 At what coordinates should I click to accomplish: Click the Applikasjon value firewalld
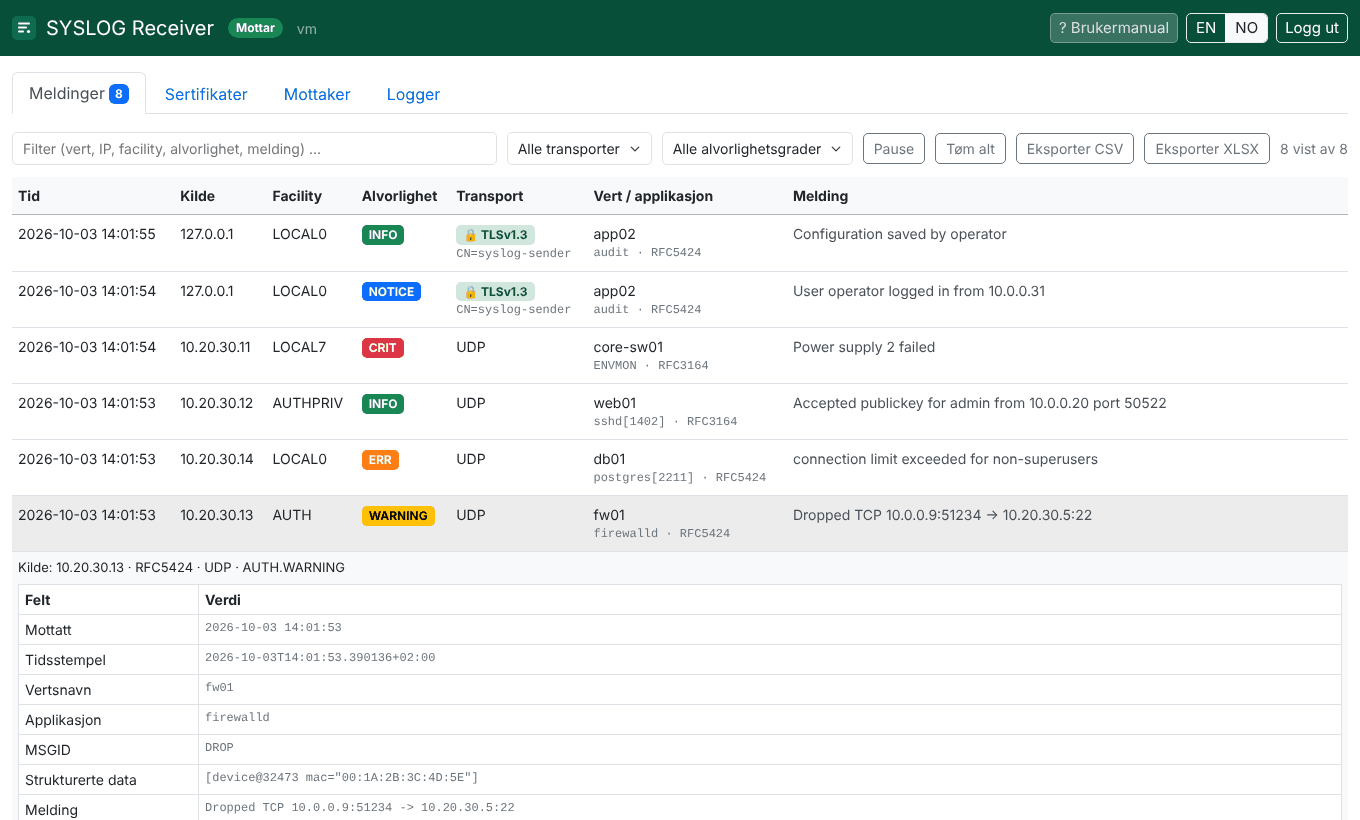(237, 717)
